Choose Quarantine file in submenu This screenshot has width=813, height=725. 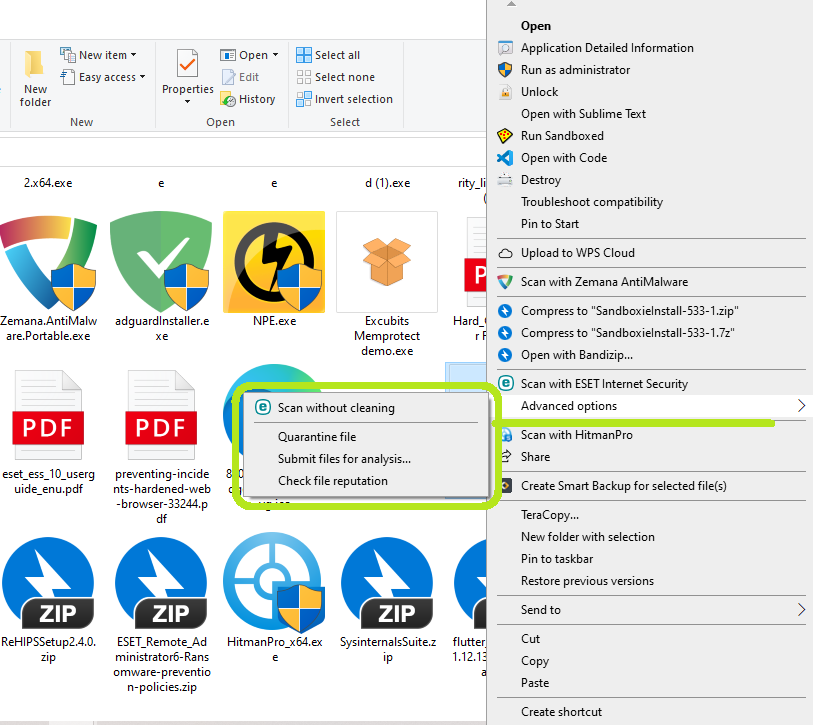click(366, 437)
